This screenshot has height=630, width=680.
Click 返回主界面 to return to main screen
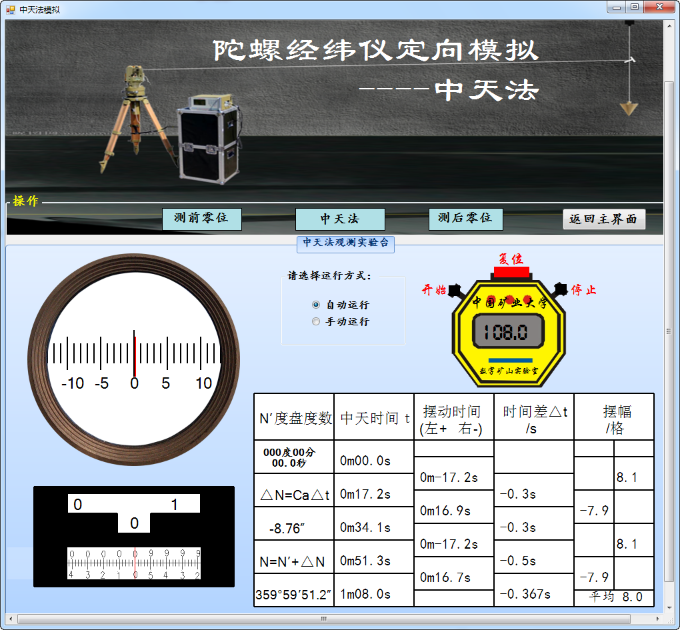point(603,219)
